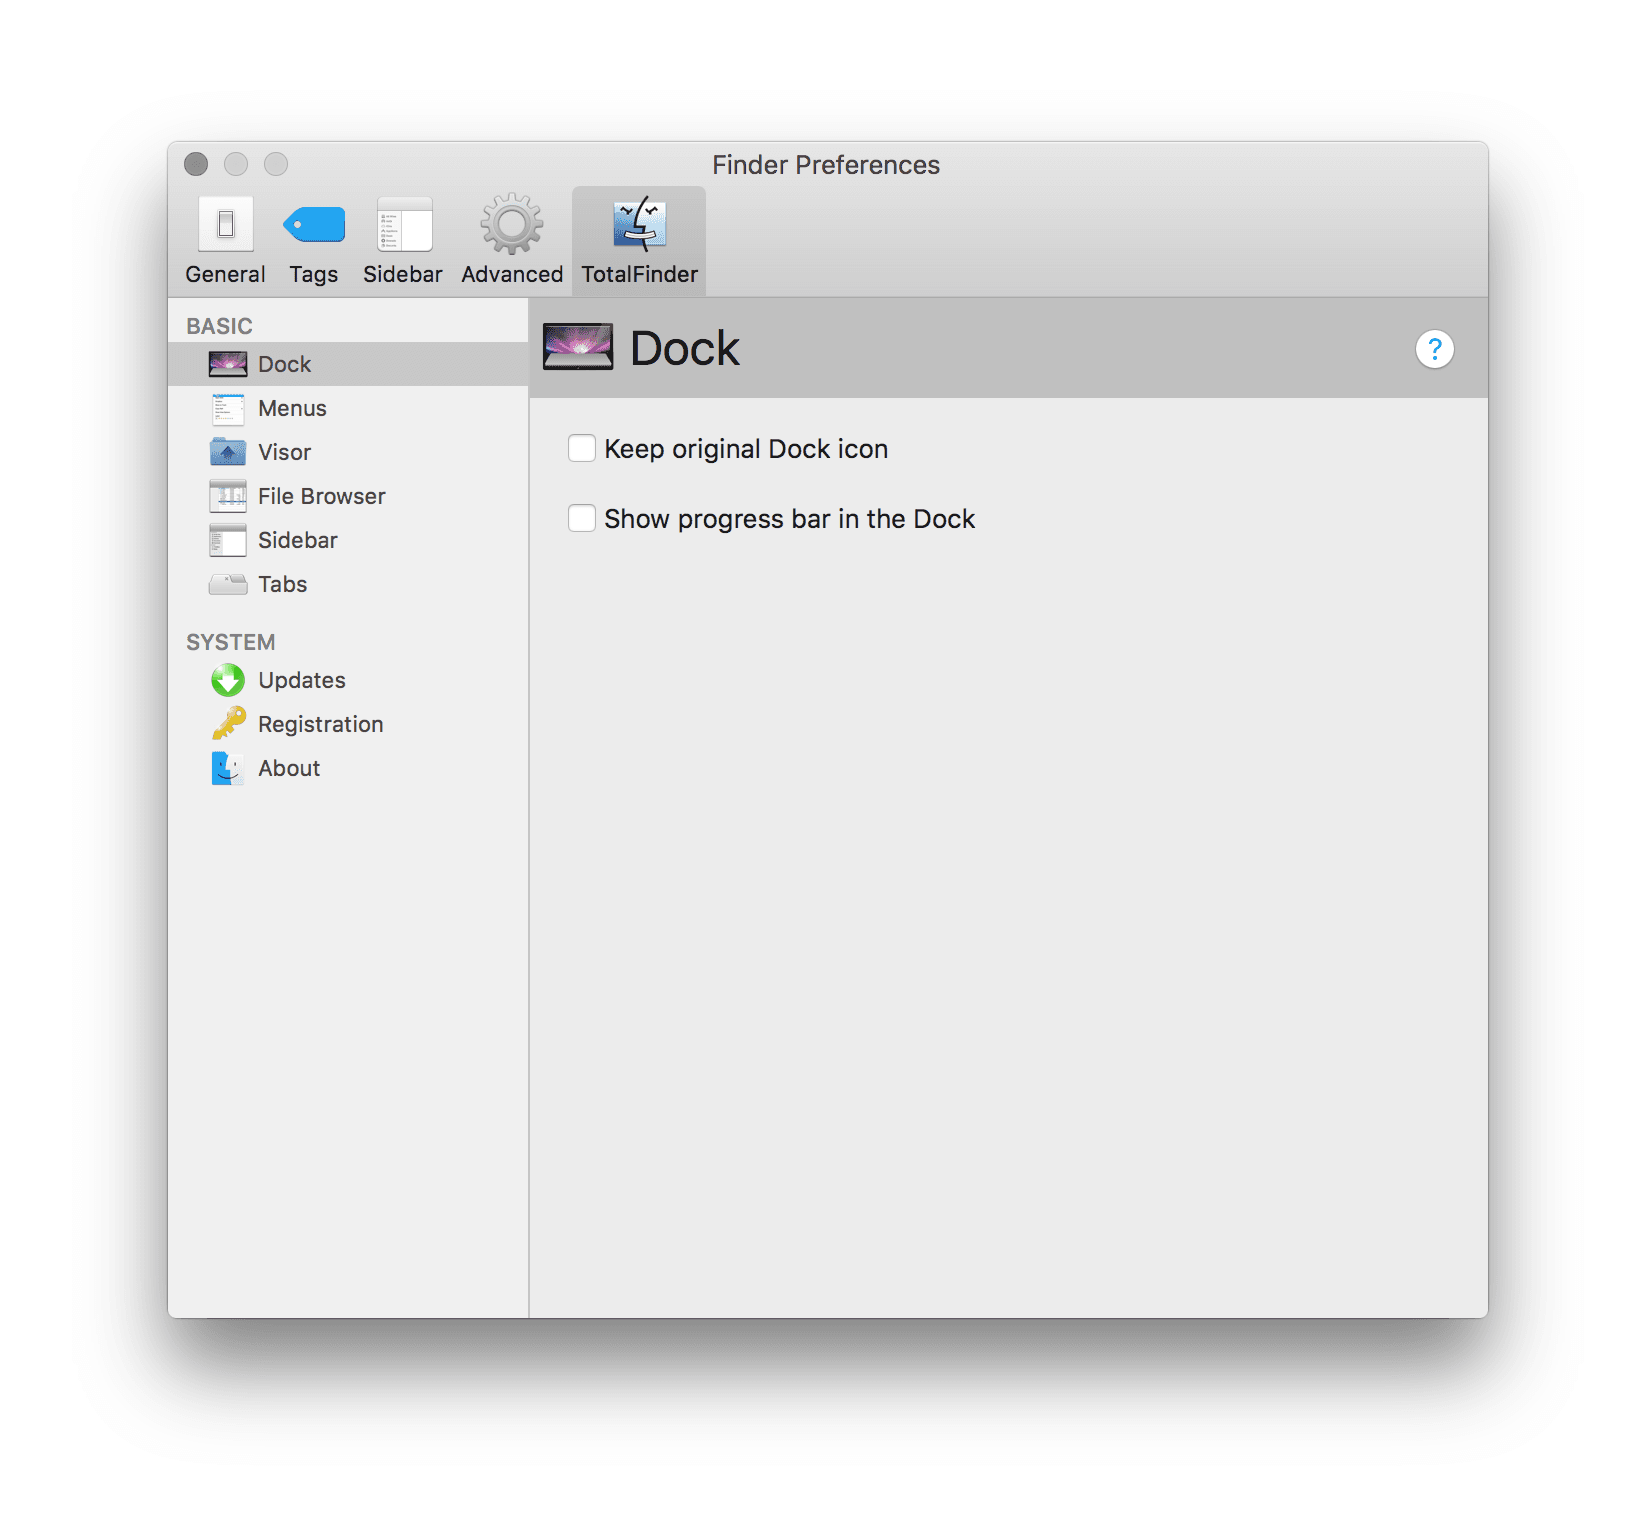This screenshot has height=1538, width=1630.
Task: Click the Tabs folder icon
Action: 228,584
